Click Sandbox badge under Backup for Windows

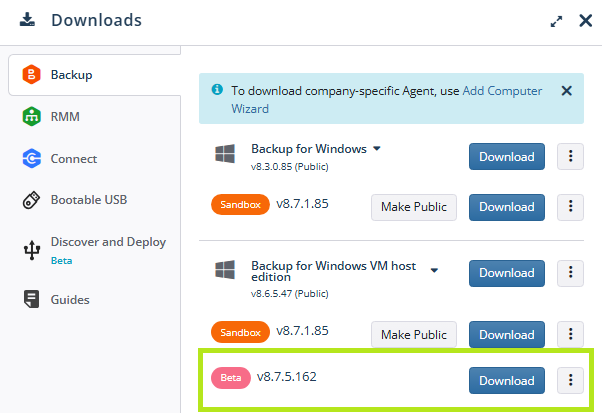point(240,205)
